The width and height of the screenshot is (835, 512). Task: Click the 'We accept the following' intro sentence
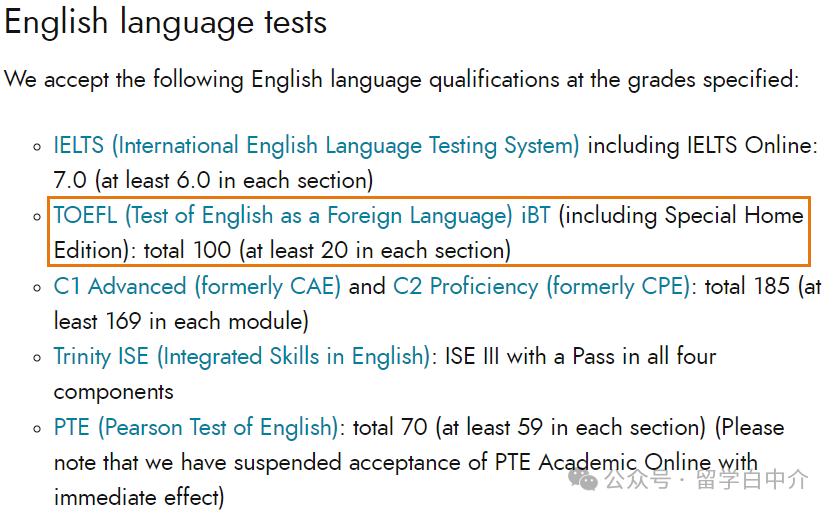click(x=402, y=80)
